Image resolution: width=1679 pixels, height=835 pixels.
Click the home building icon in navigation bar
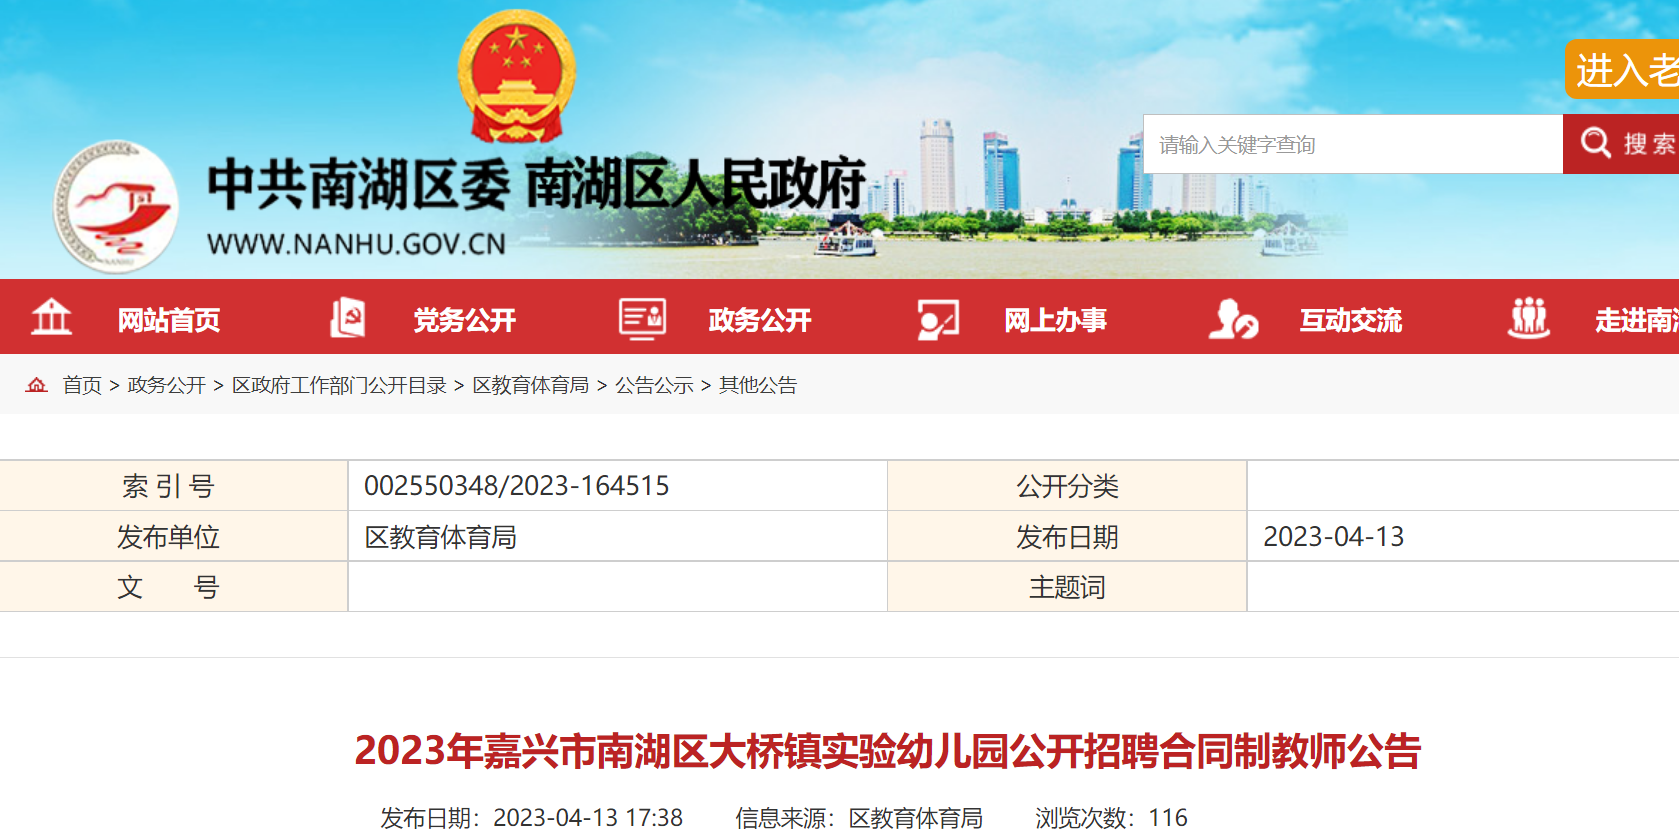pos(51,318)
